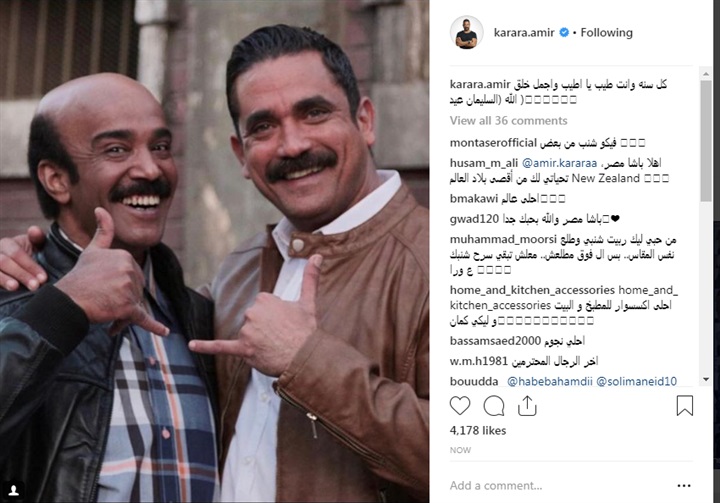This screenshot has height=503, width=720.
Task: Open the @amir.kararaa mention link
Action: pyautogui.click(x=559, y=163)
